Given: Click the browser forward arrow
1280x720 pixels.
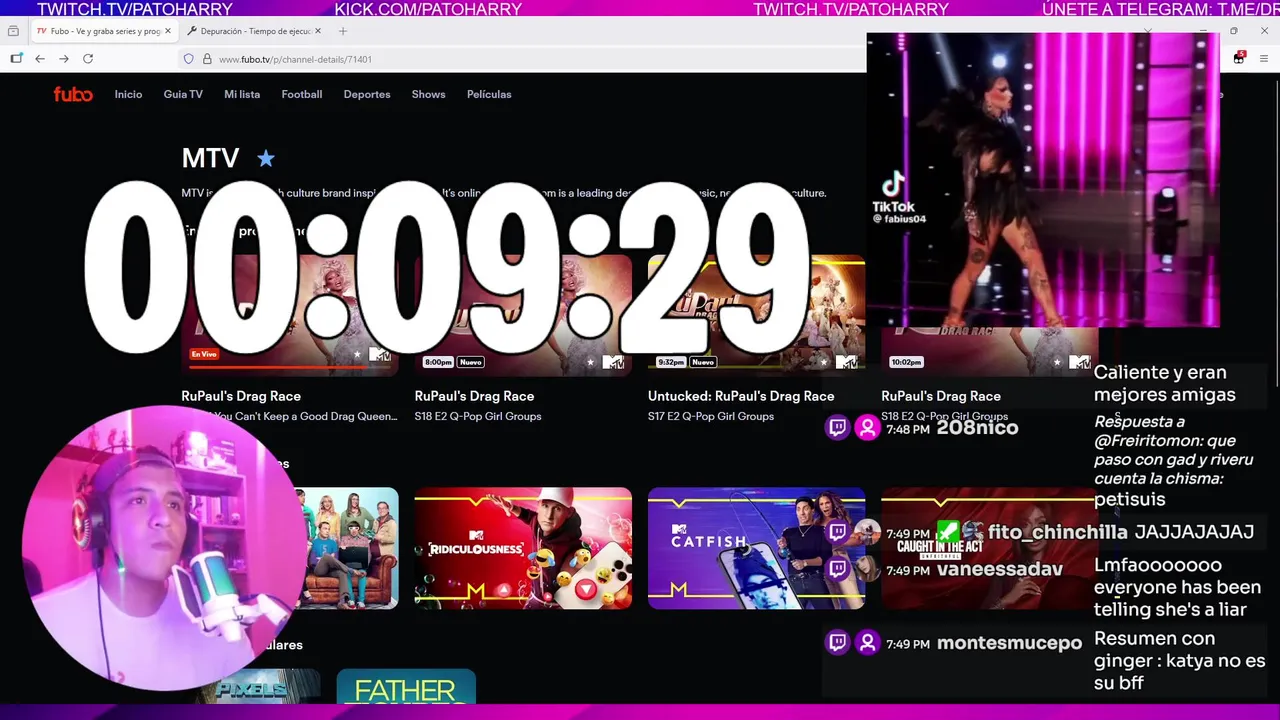Looking at the screenshot, I should click(64, 59).
